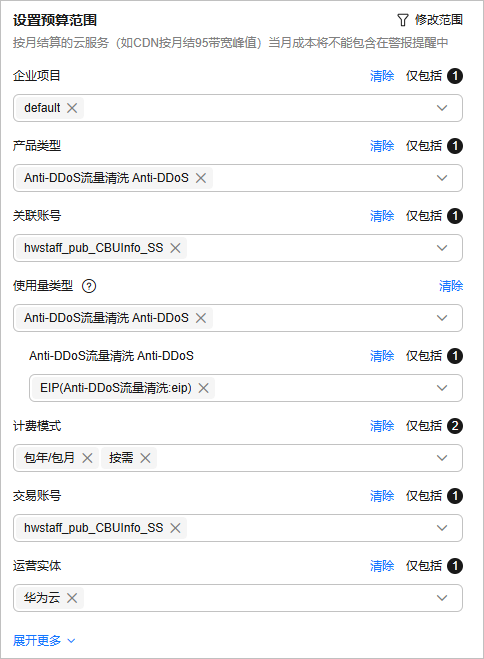Remove the default tag in 企业项目
The height and width of the screenshot is (659, 484).
point(72,108)
